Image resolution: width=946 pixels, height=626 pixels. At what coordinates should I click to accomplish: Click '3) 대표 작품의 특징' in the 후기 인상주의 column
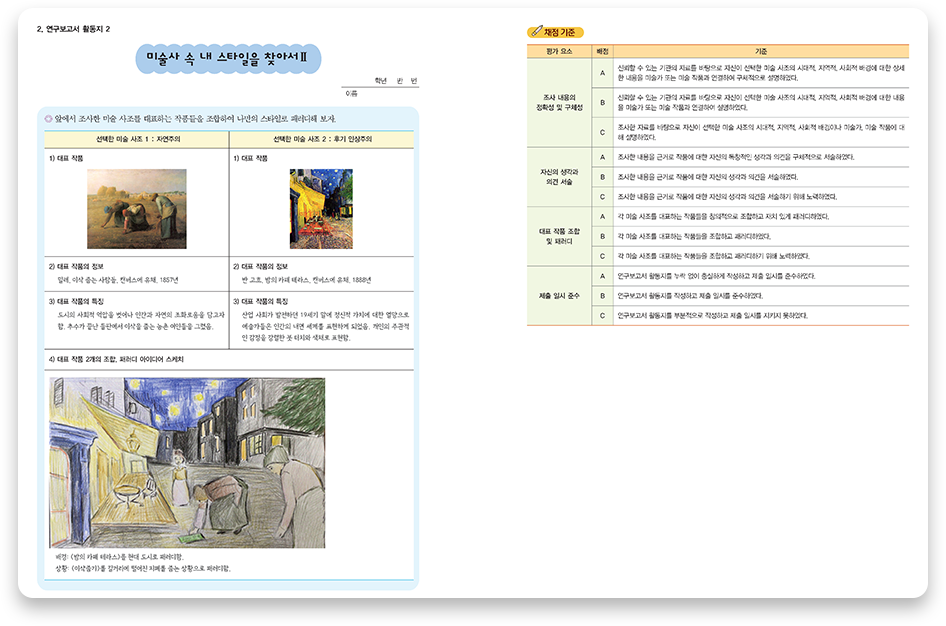tap(261, 302)
